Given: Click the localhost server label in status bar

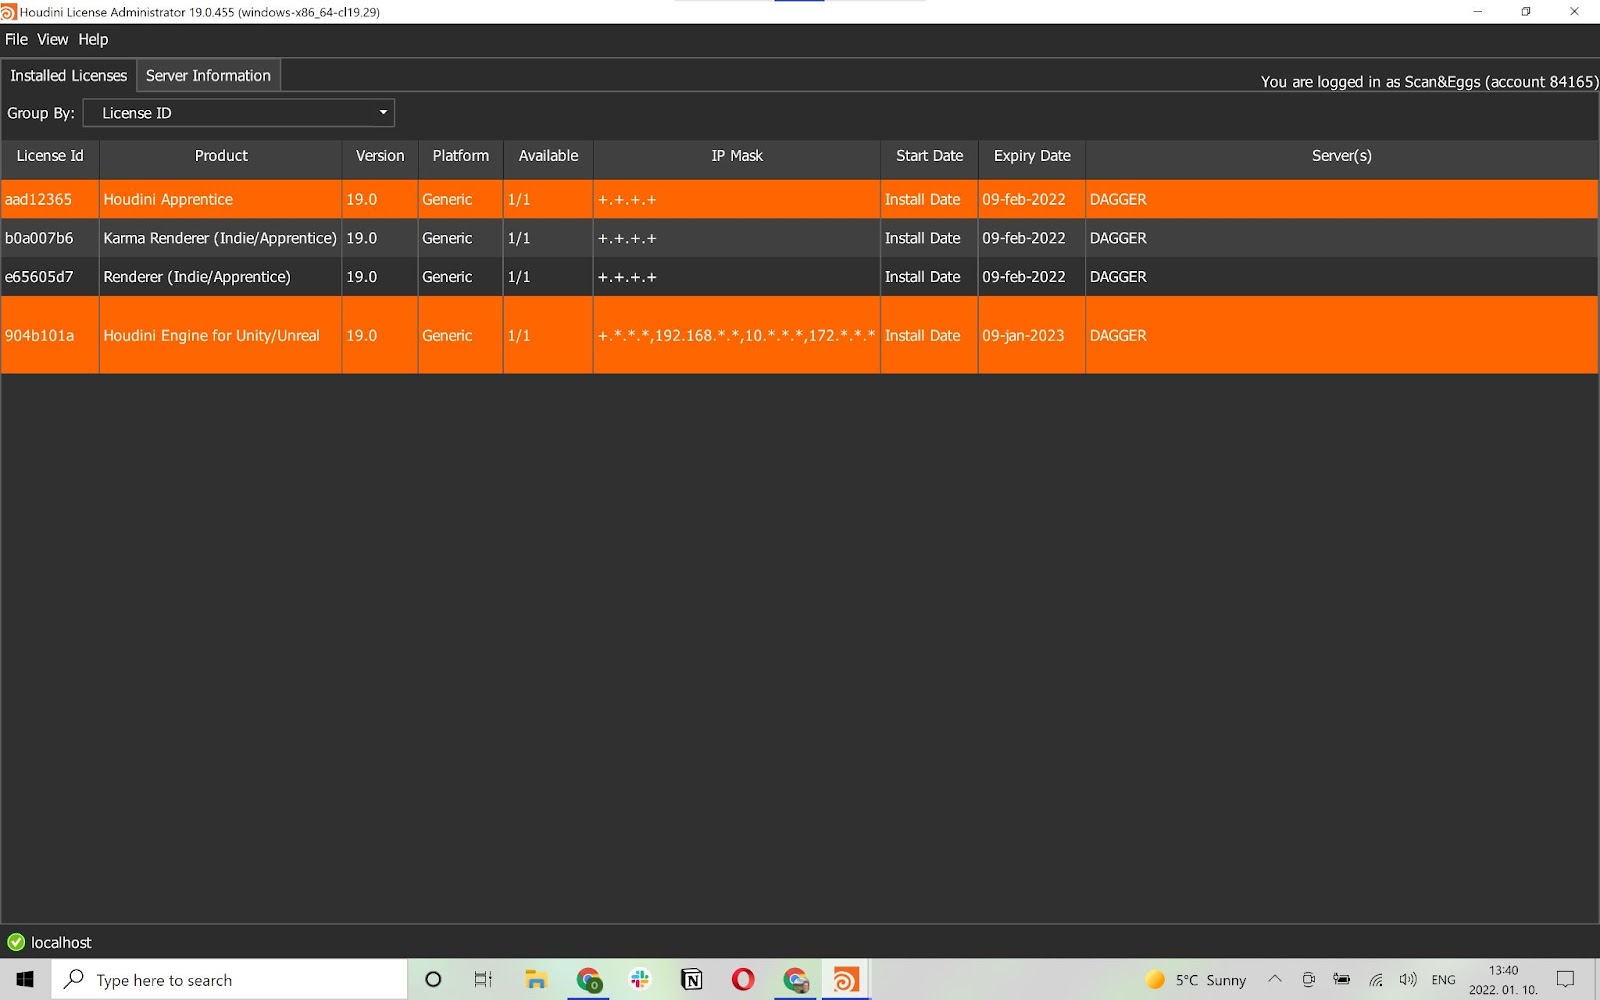Looking at the screenshot, I should 61,942.
